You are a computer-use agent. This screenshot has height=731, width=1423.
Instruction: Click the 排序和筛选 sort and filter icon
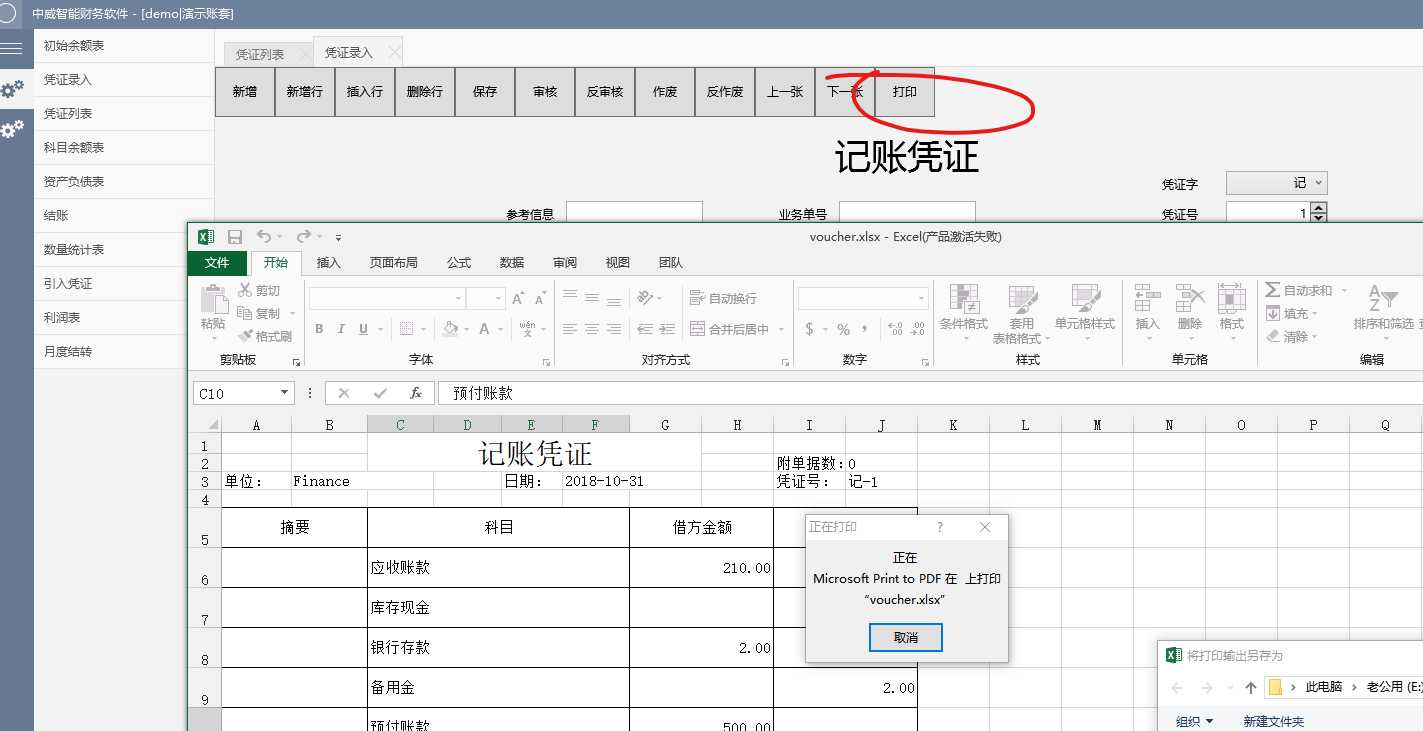tap(1383, 298)
